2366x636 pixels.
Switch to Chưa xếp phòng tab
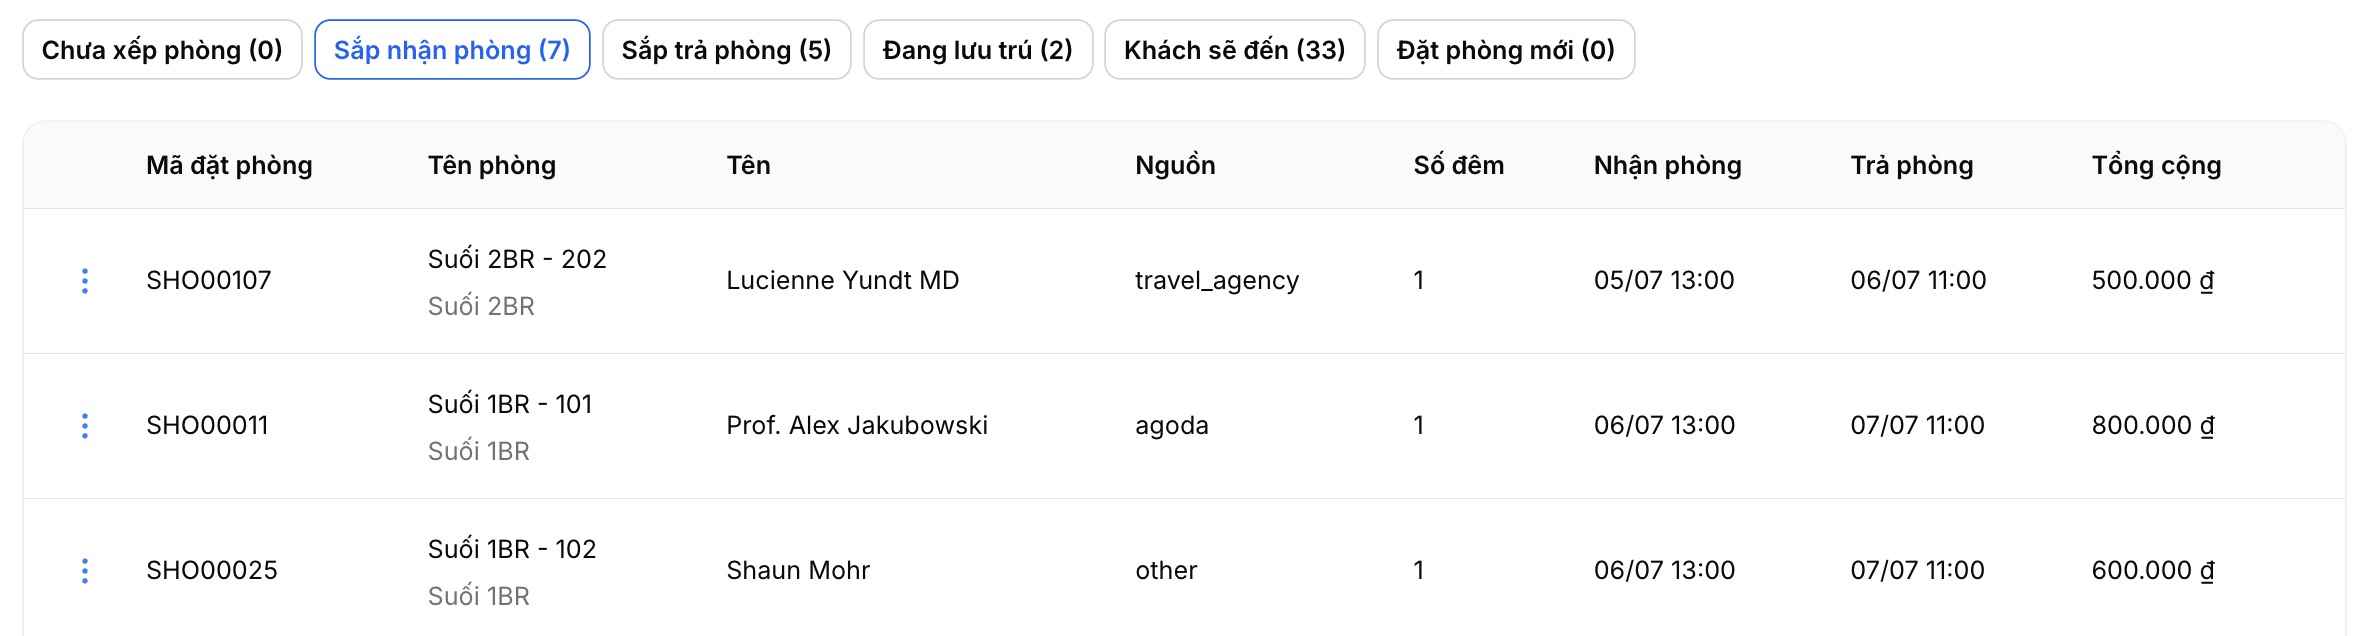pos(162,50)
